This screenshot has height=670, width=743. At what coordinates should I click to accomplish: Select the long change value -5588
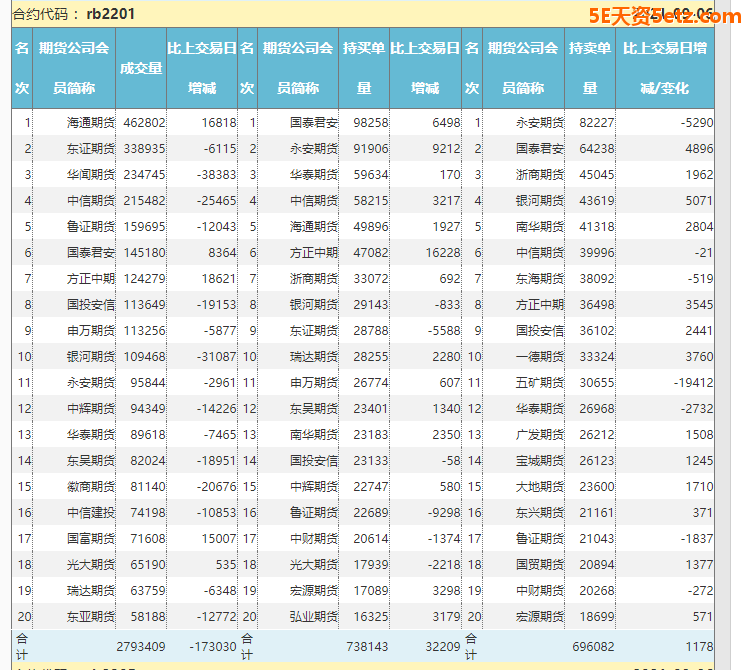pos(444,331)
